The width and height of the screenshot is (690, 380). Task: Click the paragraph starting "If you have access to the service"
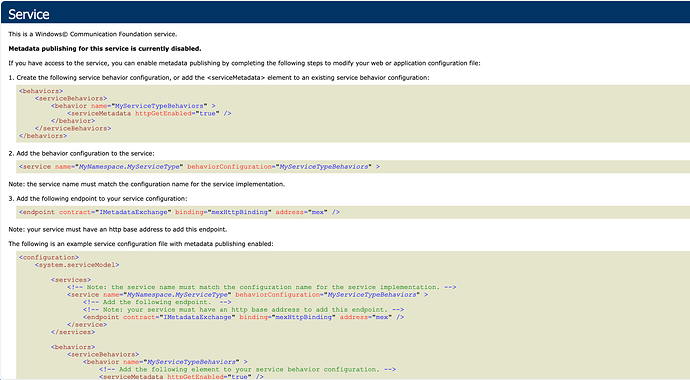244,63
